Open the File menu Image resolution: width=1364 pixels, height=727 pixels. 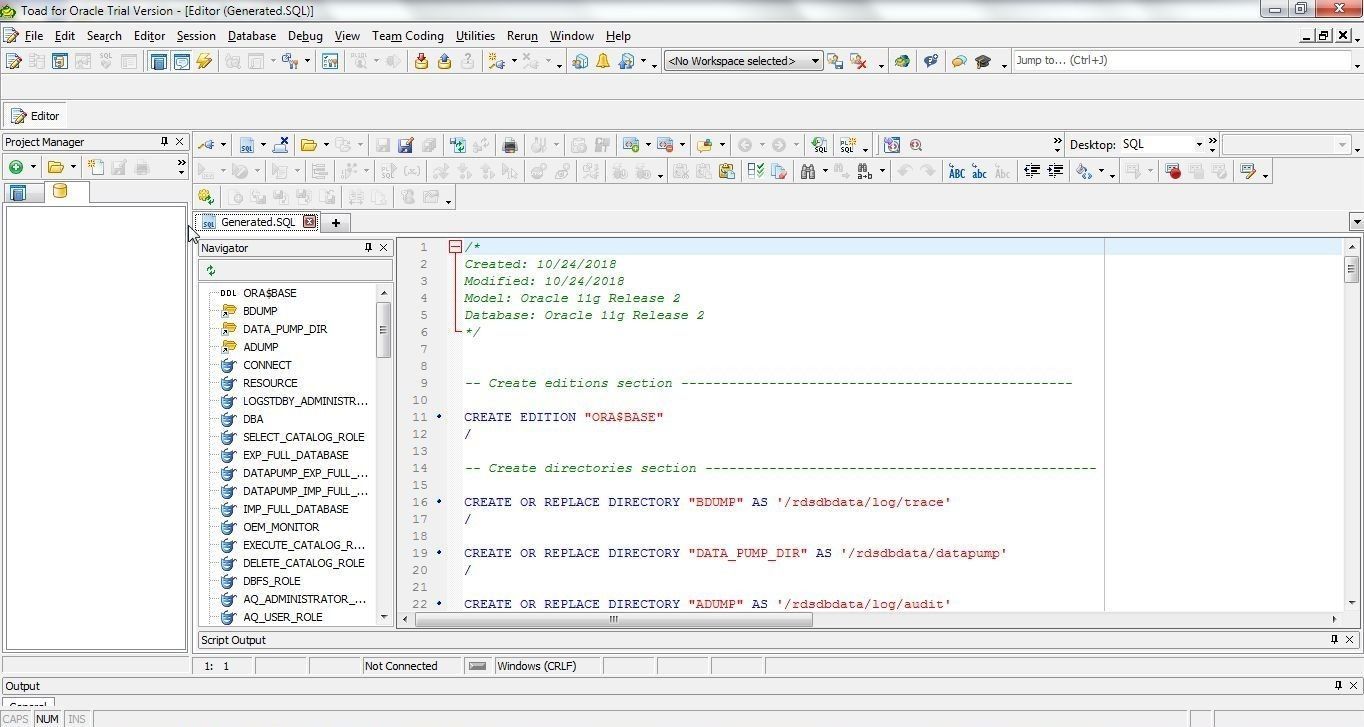pos(33,36)
